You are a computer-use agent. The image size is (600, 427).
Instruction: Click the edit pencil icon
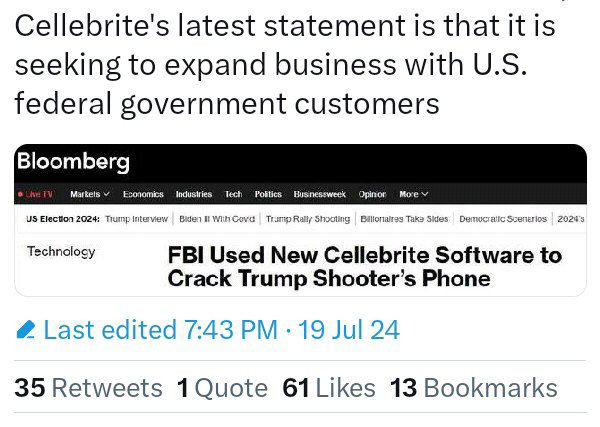26,329
